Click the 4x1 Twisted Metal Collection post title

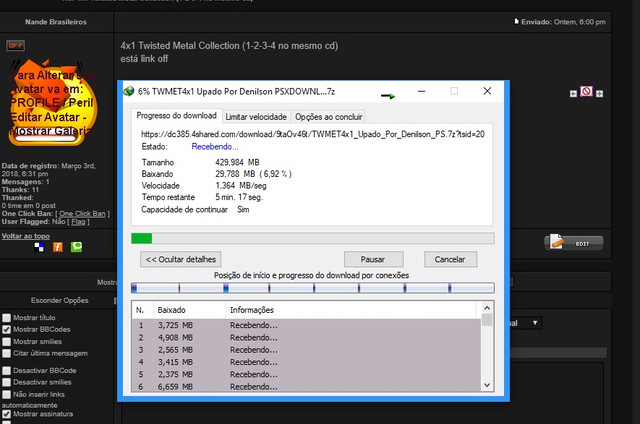(x=229, y=46)
